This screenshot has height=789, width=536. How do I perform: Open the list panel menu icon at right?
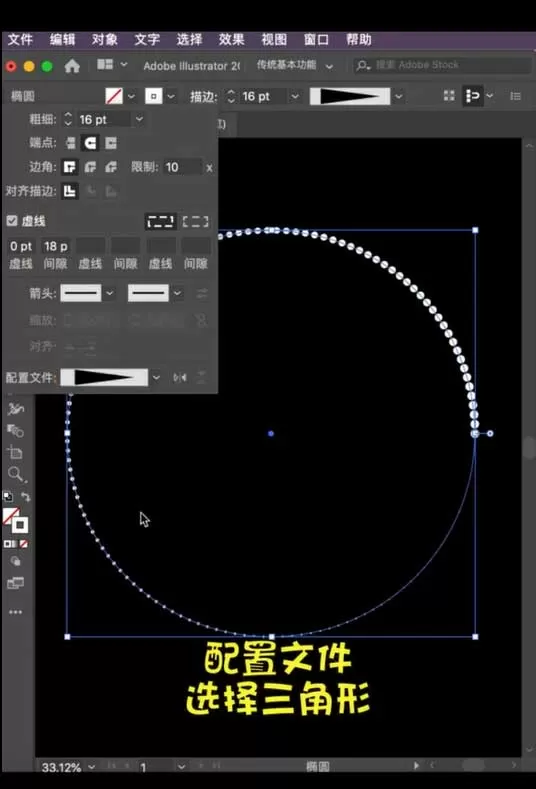[x=515, y=96]
